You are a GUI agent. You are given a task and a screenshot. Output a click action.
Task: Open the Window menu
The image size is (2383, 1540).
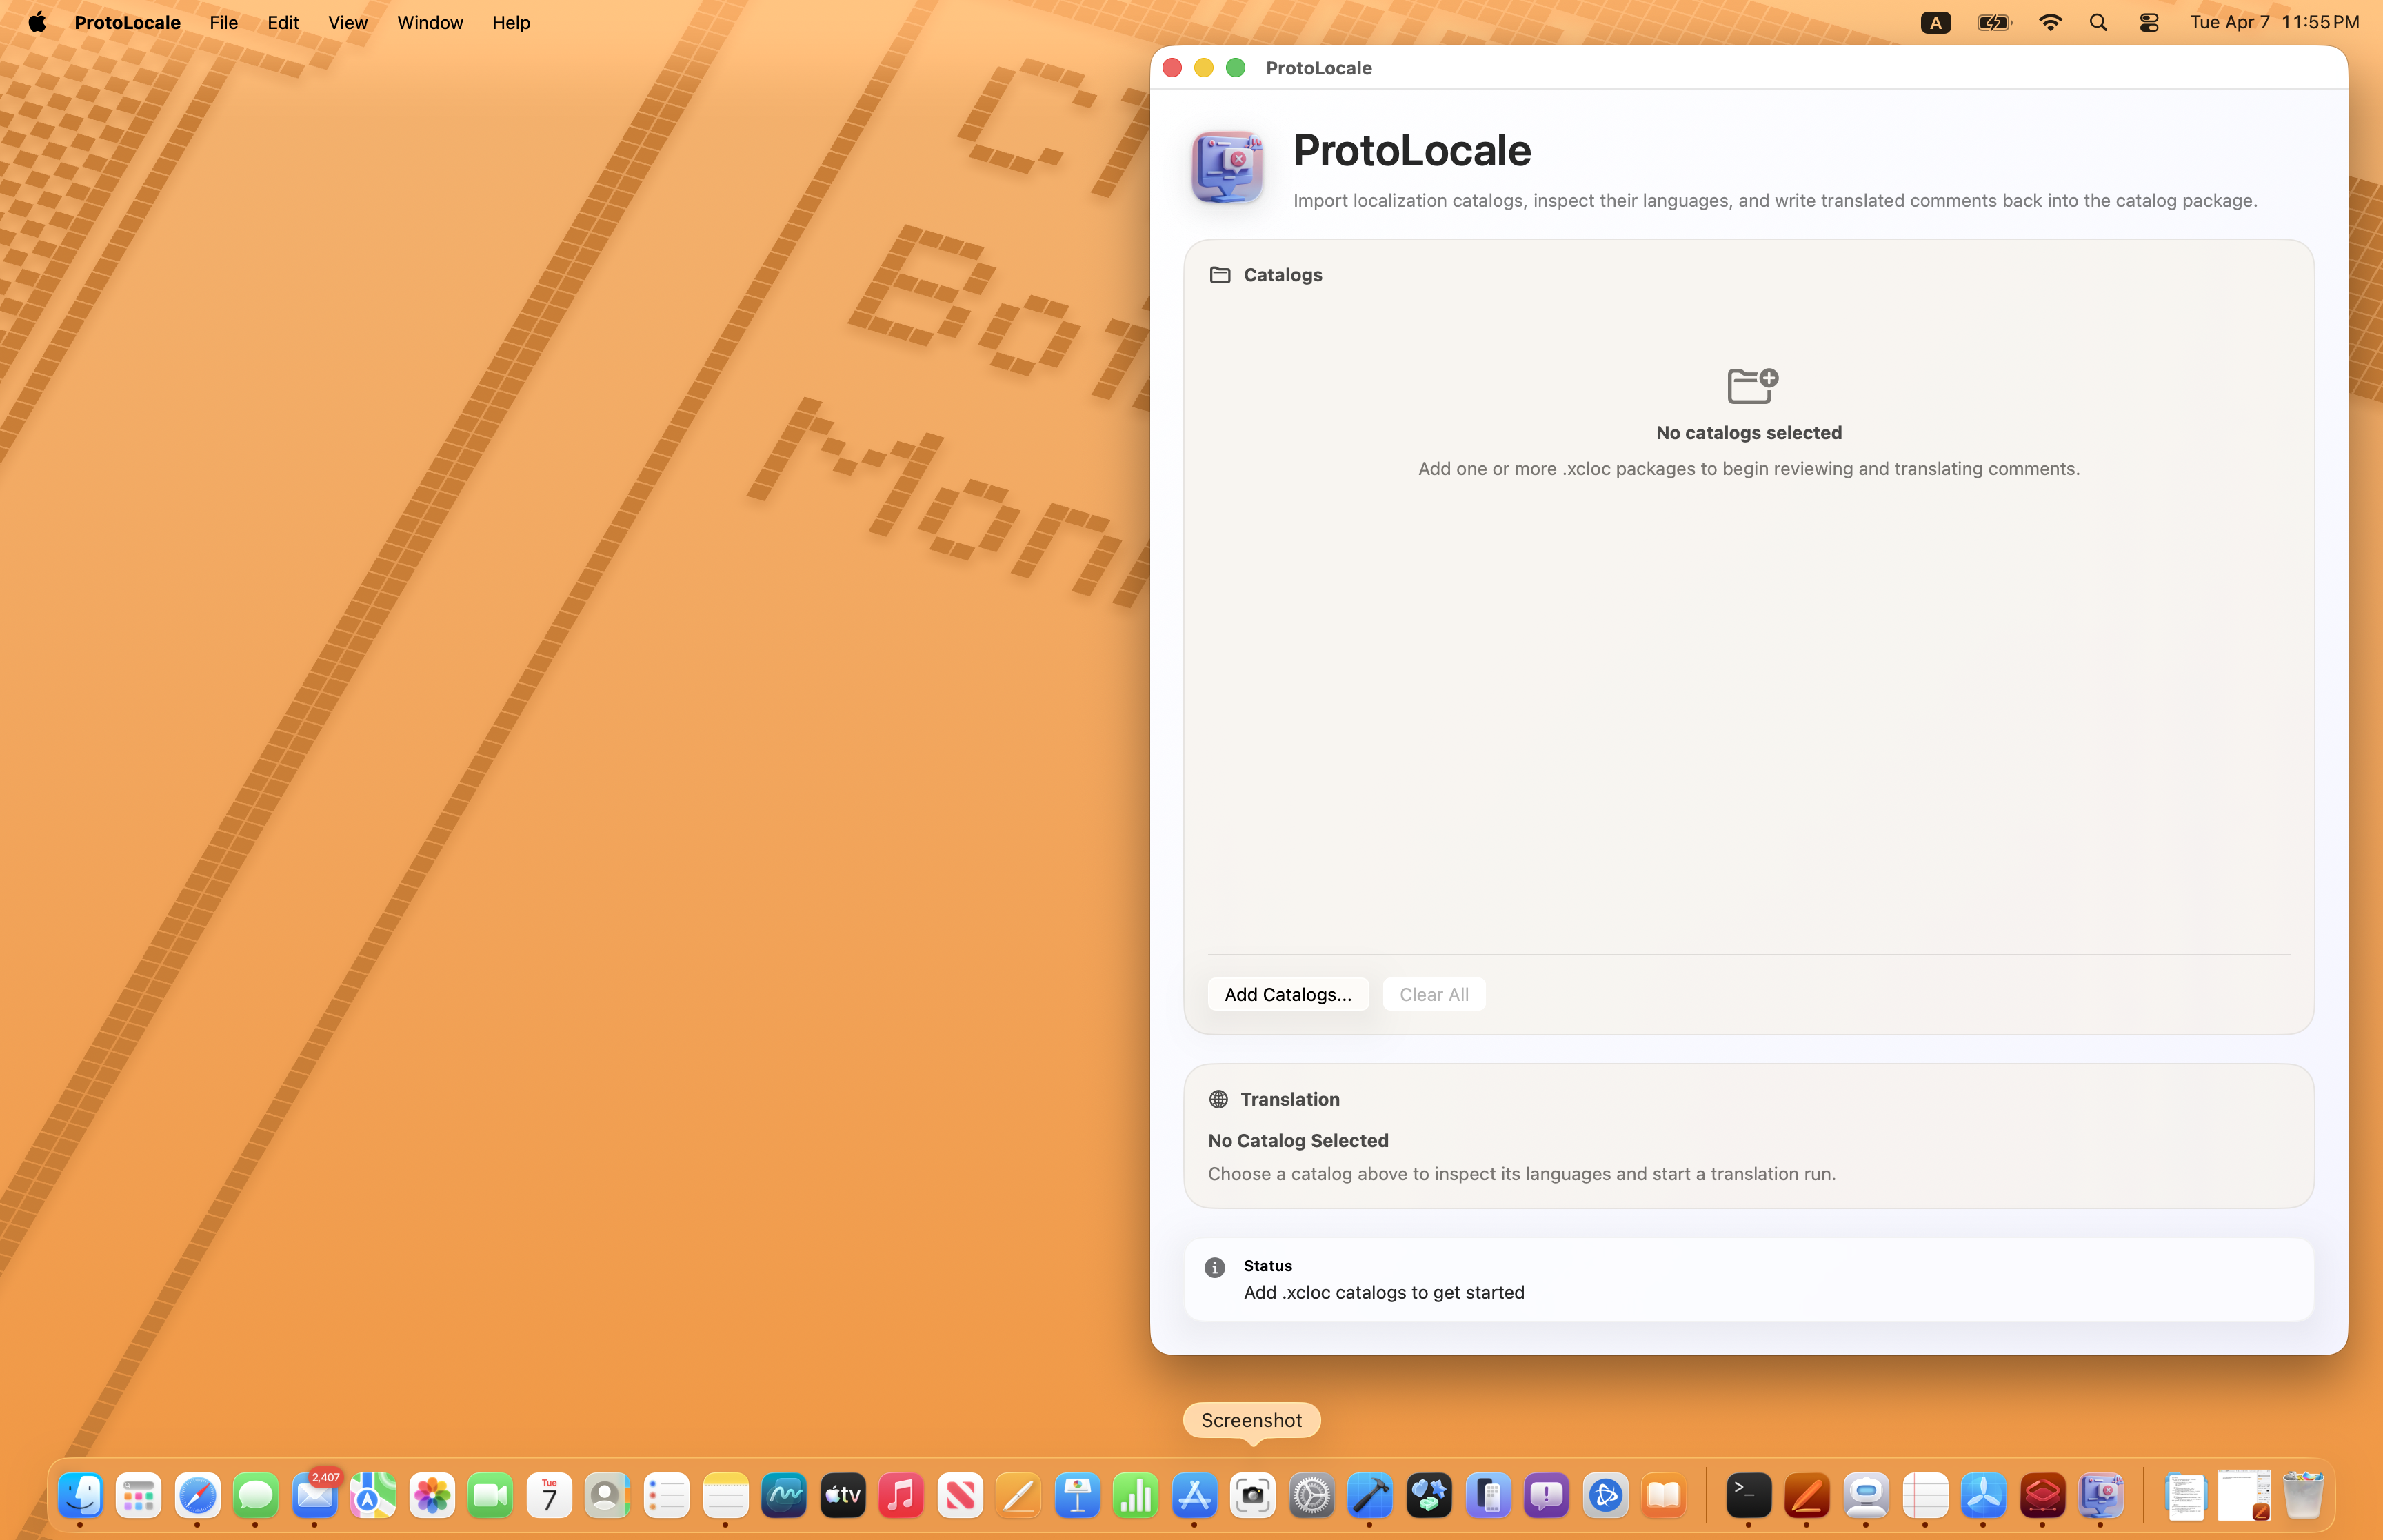[429, 22]
